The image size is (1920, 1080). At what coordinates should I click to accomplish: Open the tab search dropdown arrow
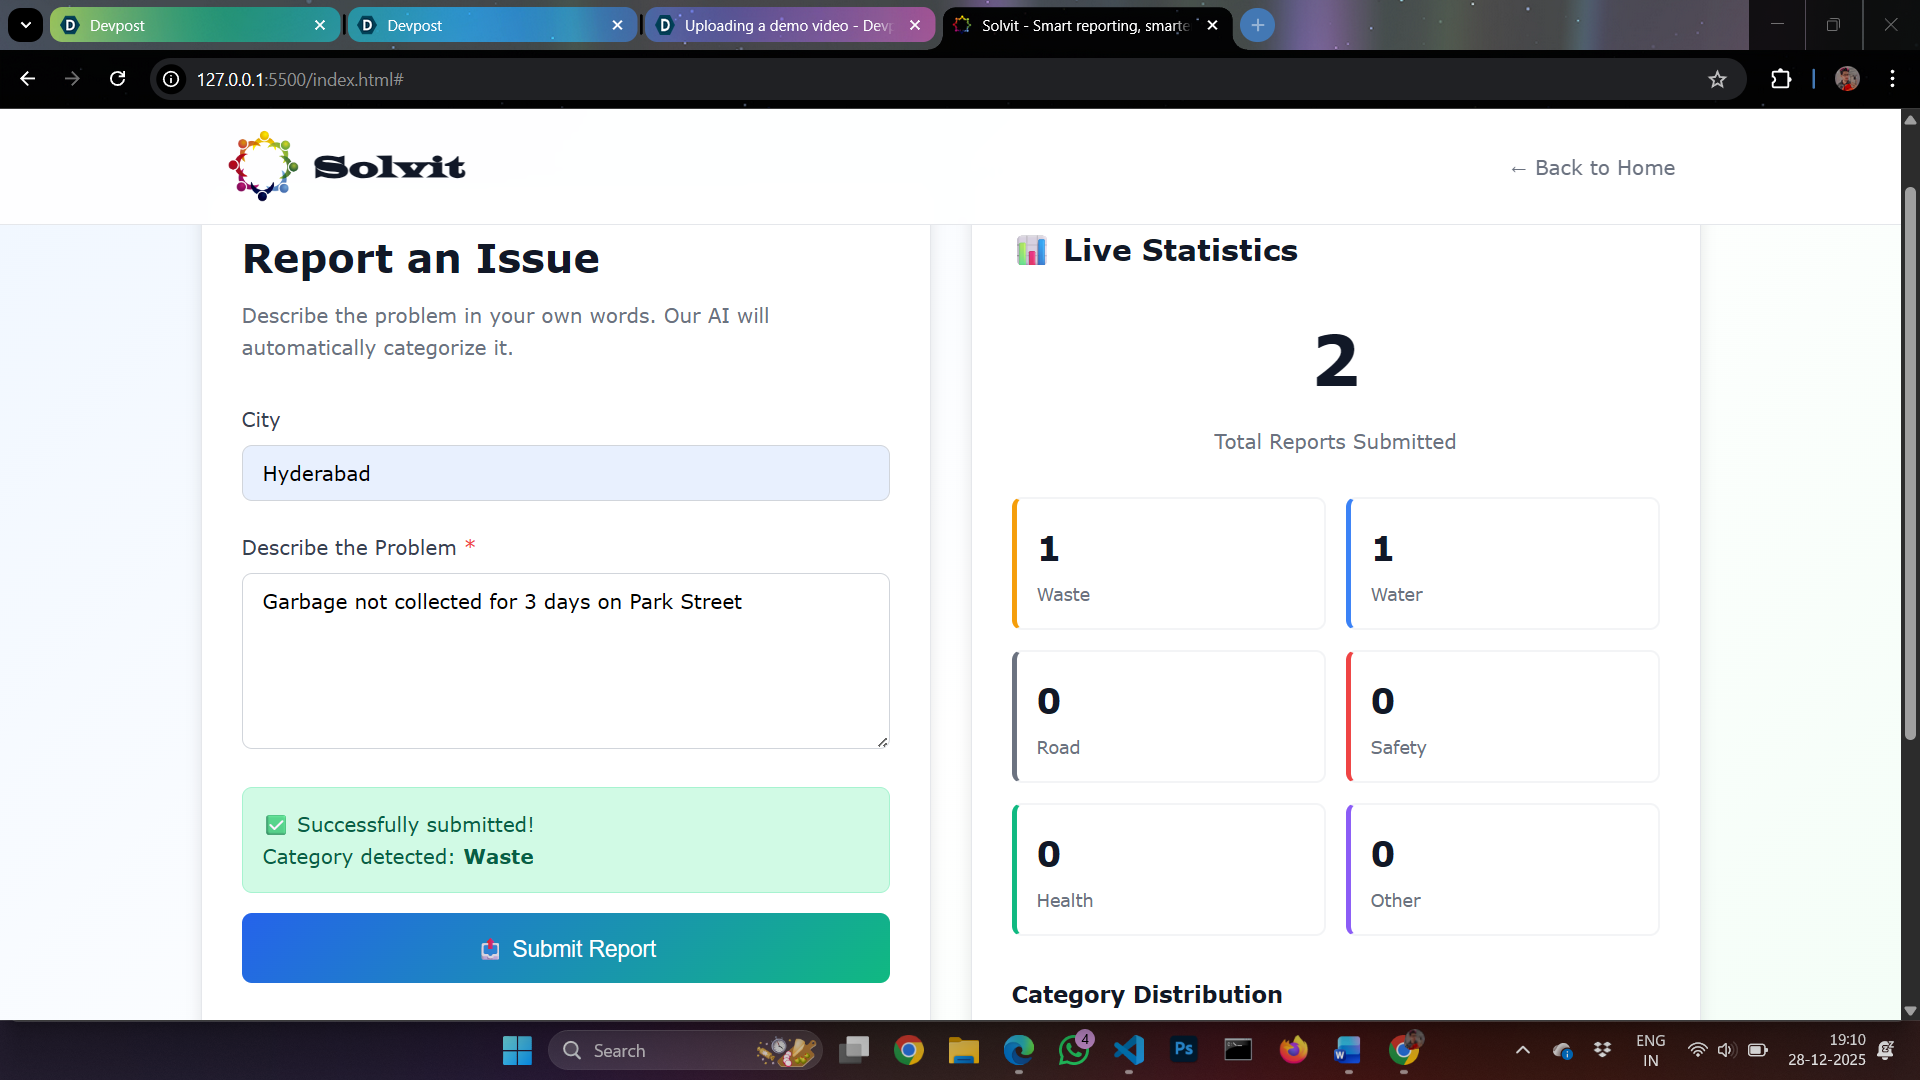pos(26,25)
